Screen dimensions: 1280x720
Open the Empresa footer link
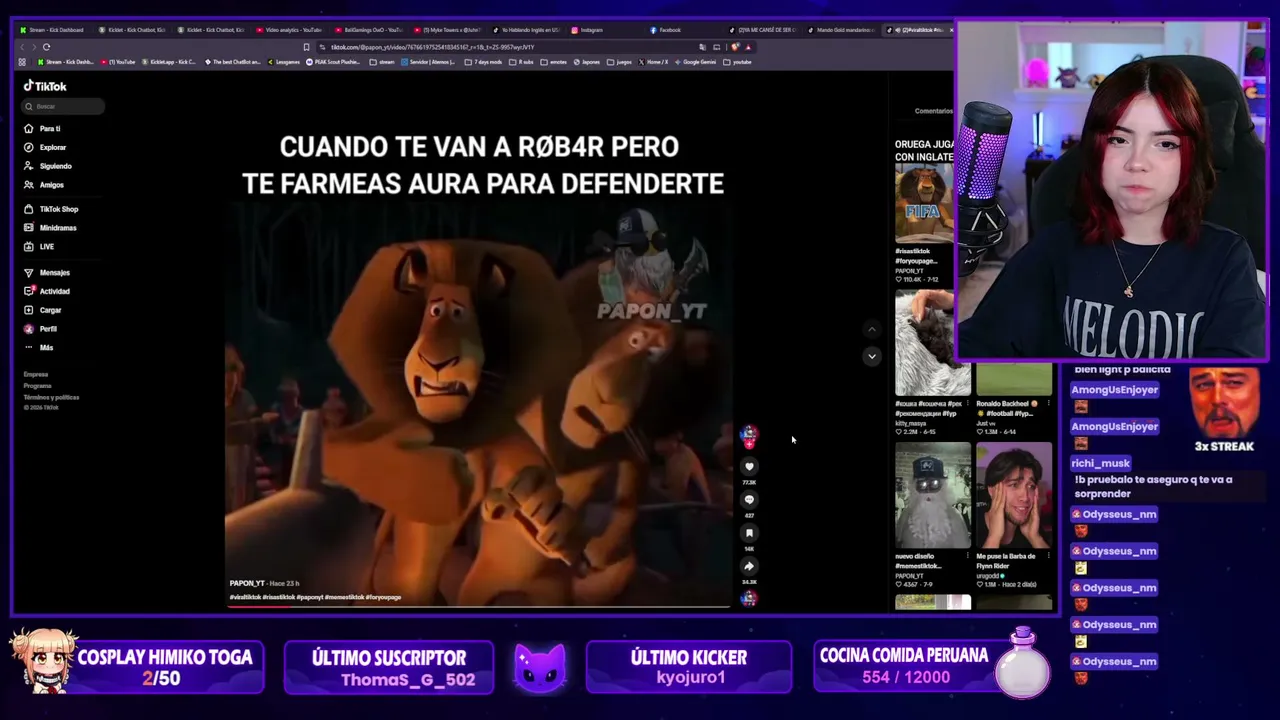(36, 374)
